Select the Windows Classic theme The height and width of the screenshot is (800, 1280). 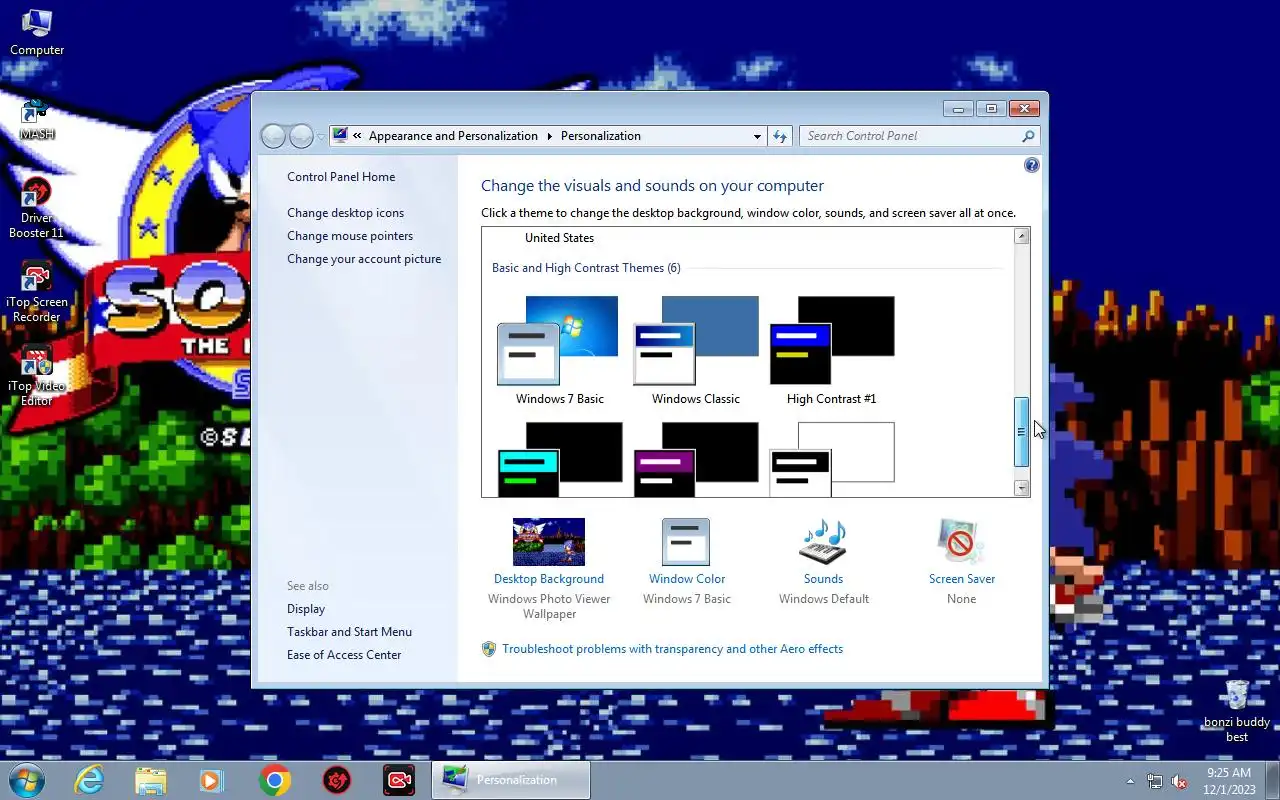696,349
